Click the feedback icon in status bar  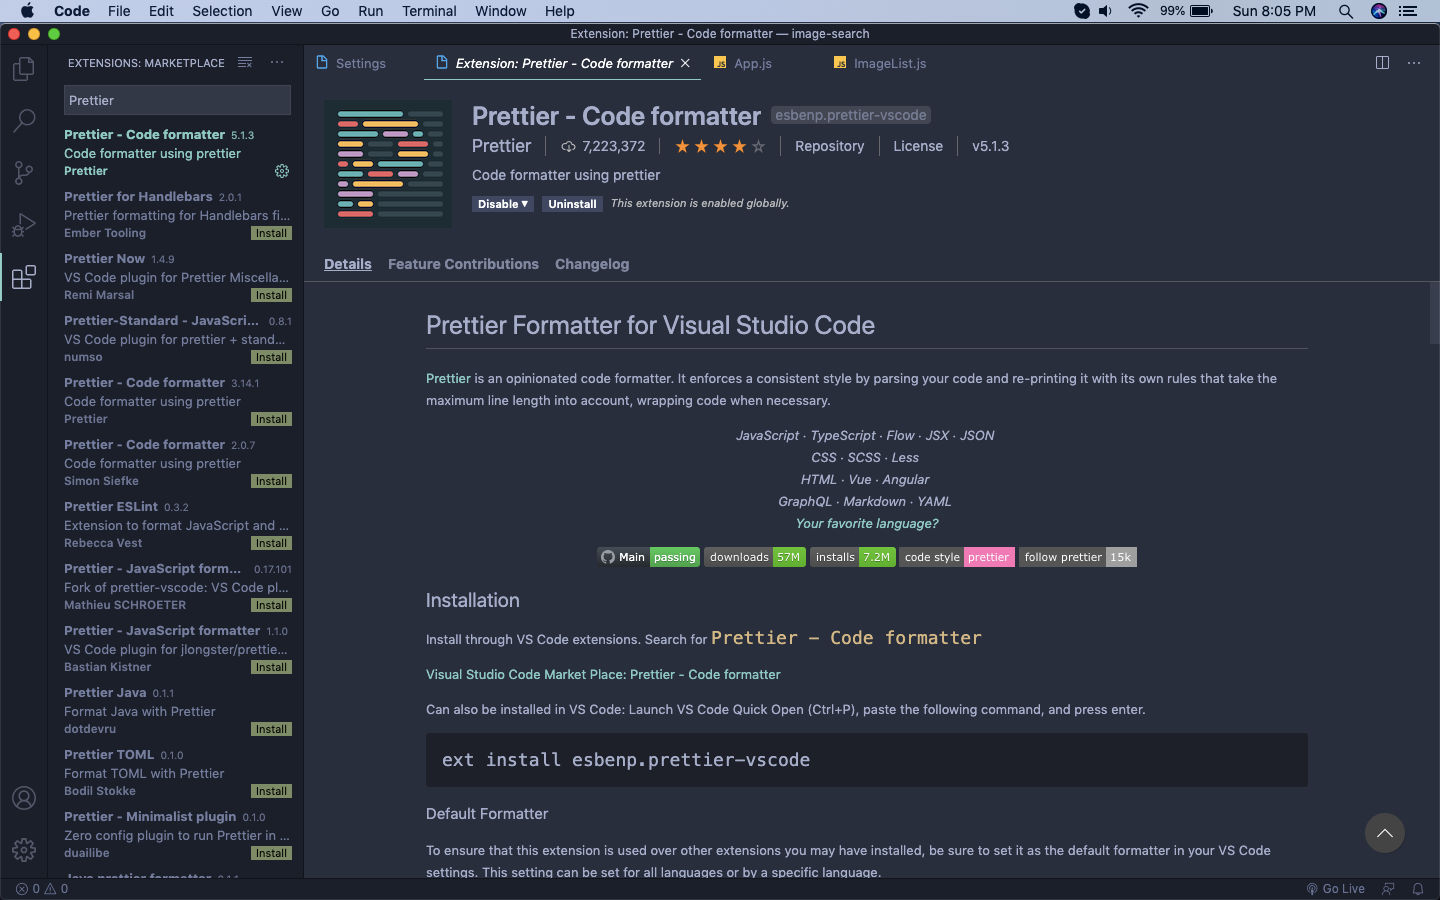(x=1388, y=889)
